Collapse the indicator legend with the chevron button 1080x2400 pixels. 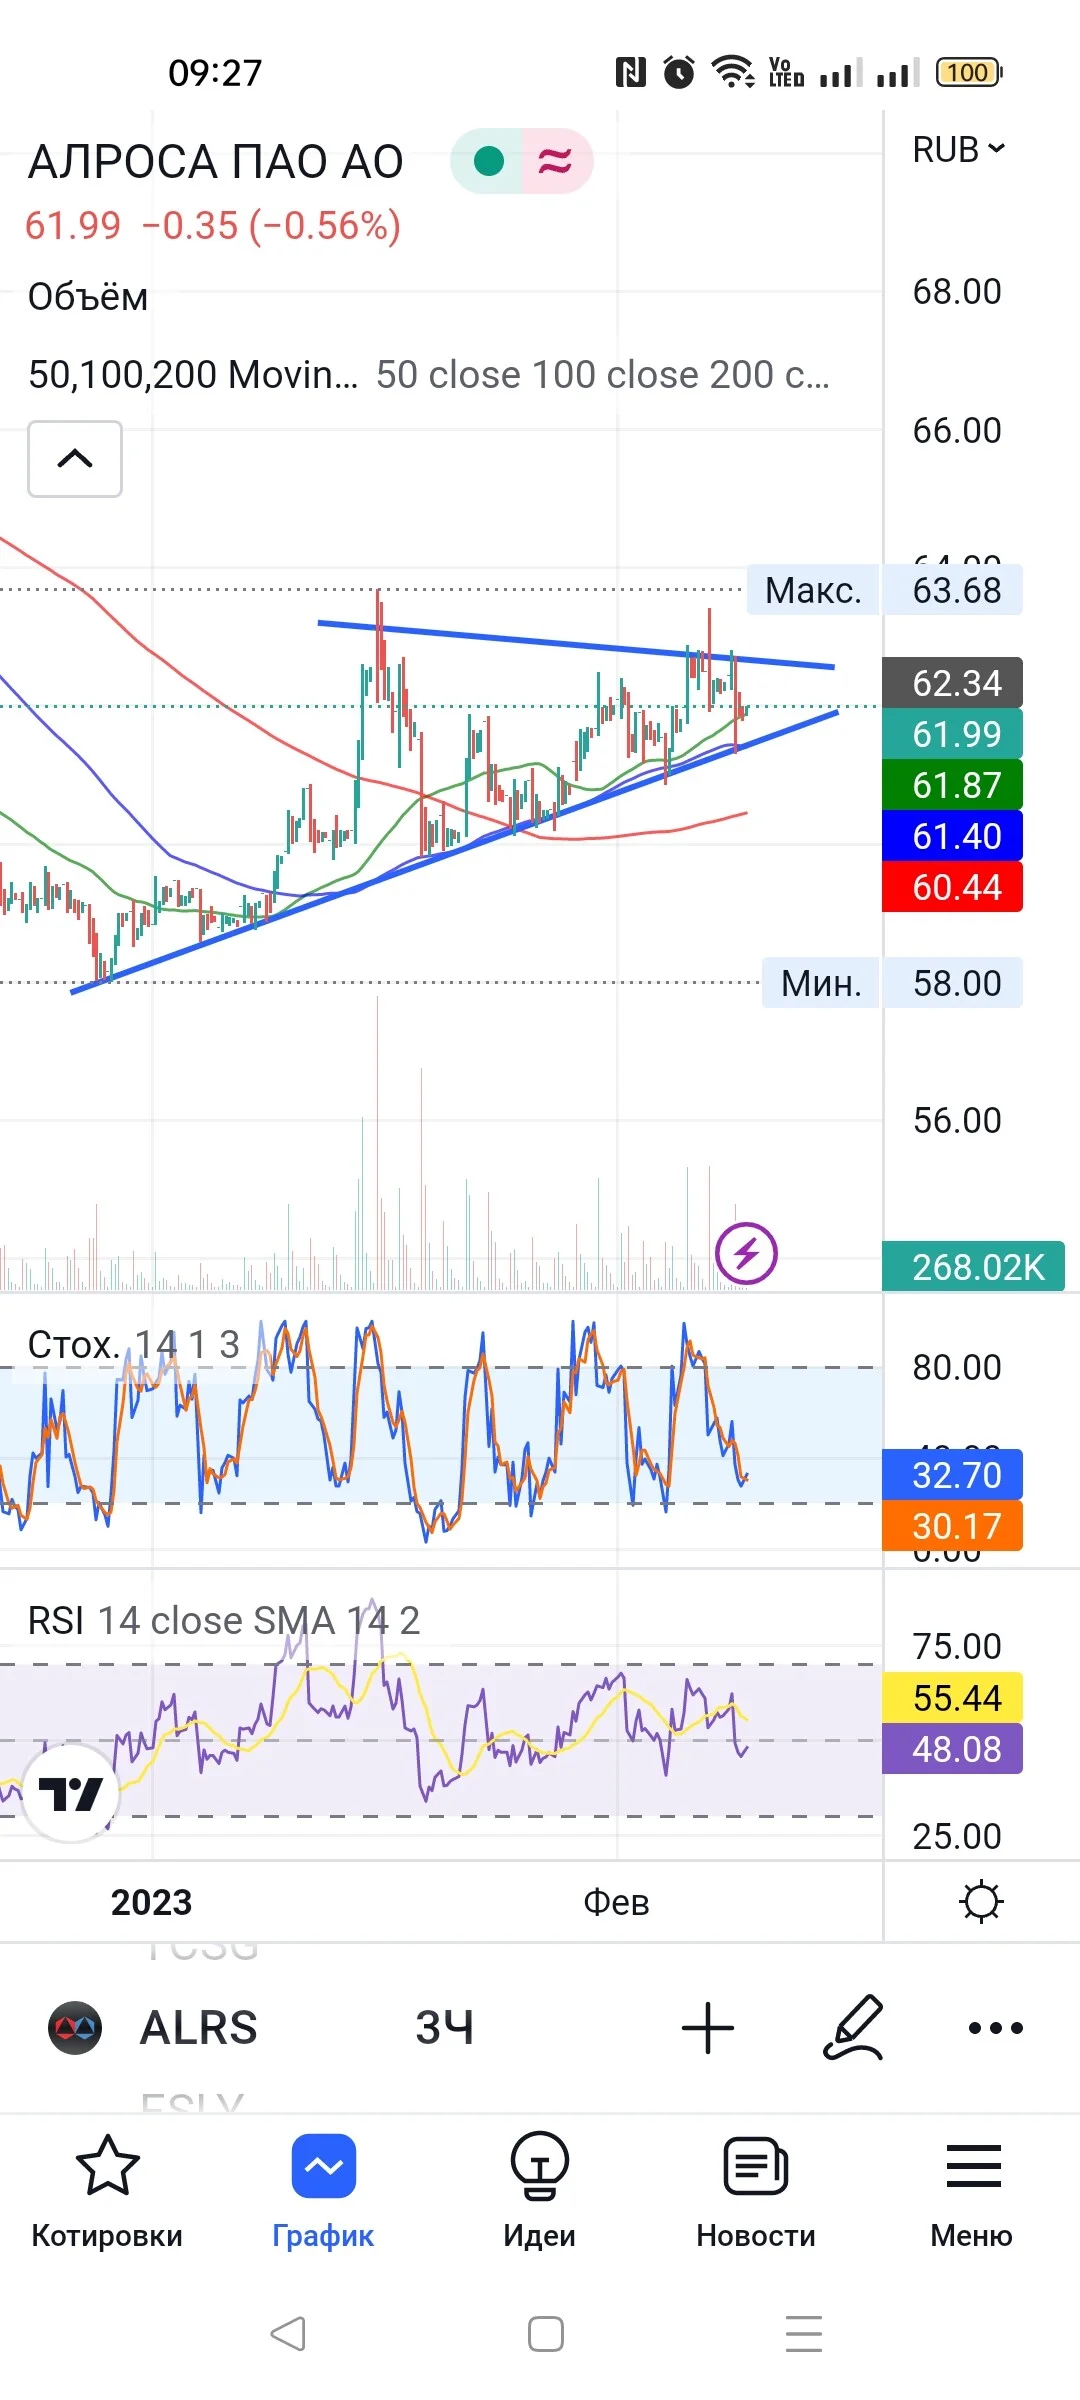point(75,459)
